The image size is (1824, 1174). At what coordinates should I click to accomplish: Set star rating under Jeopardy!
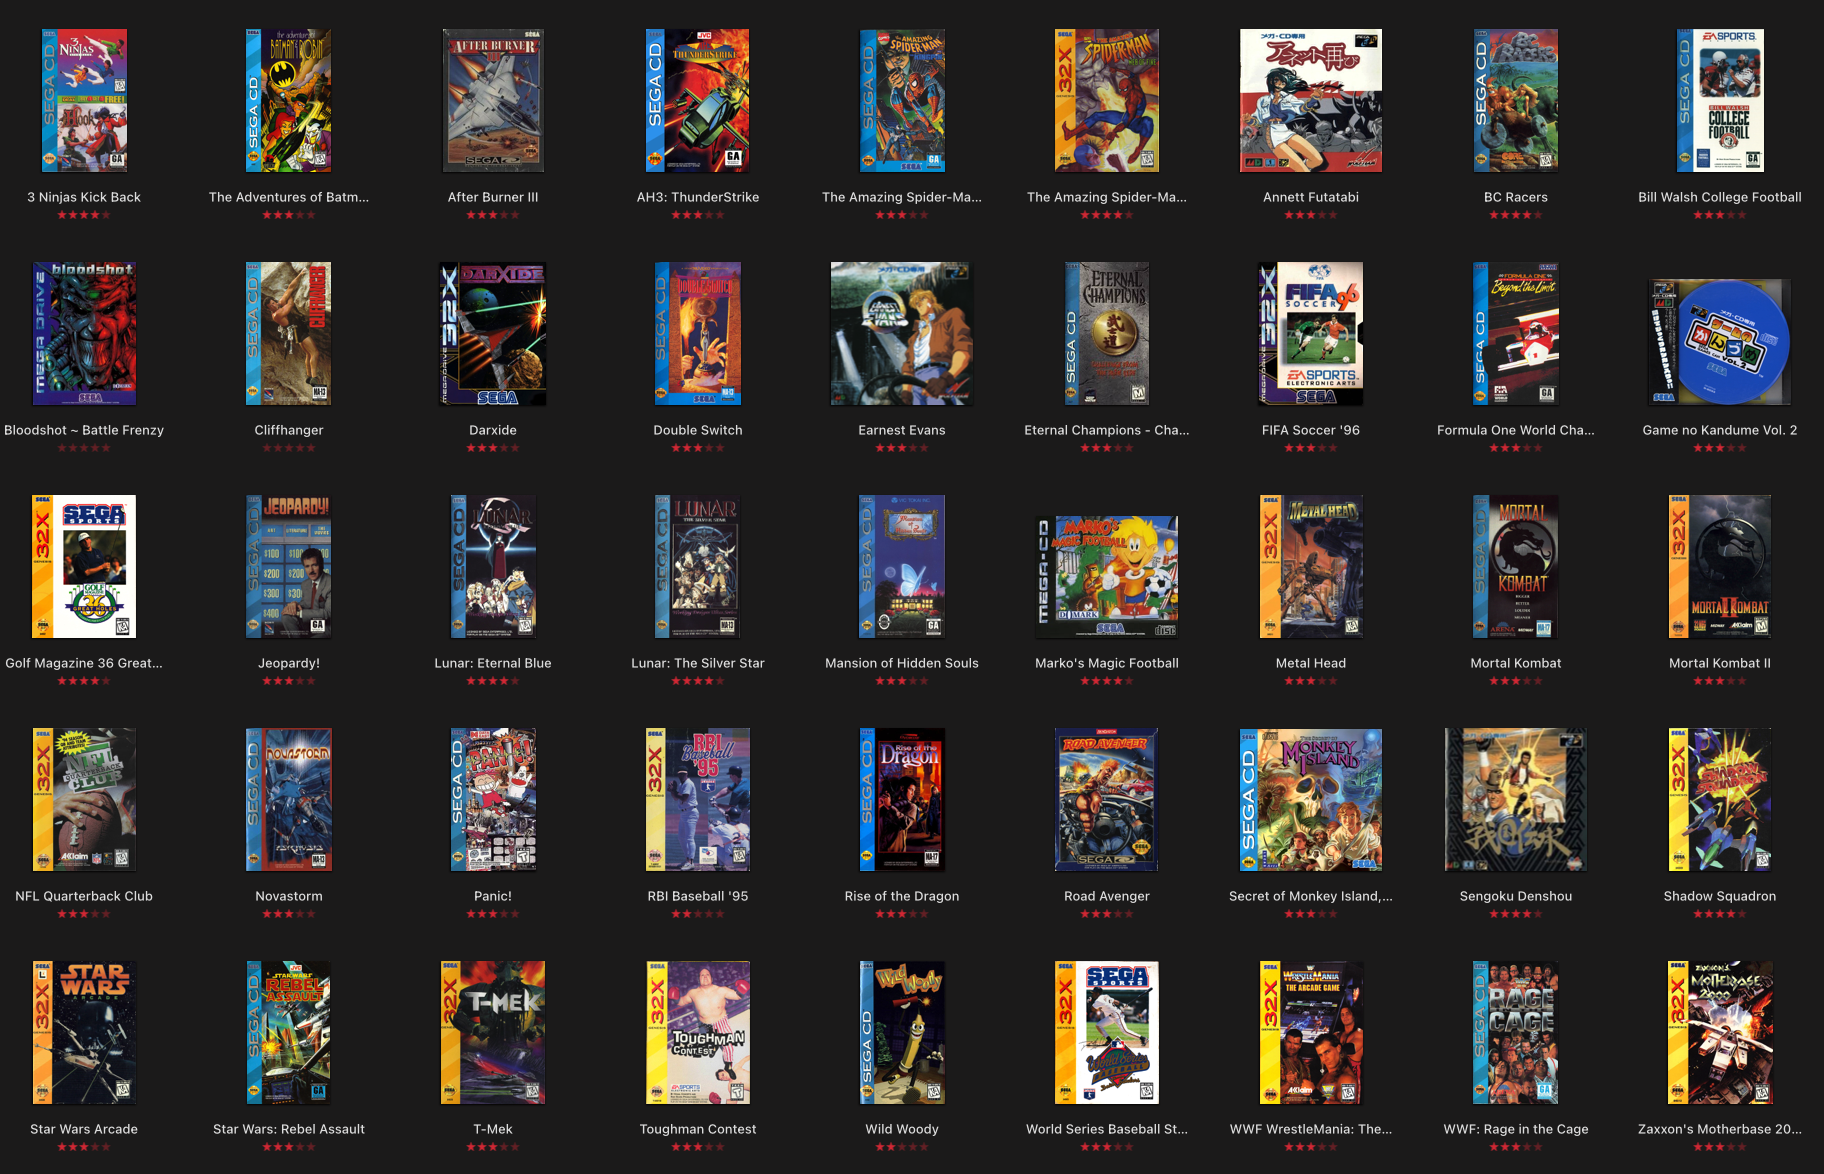pyautogui.click(x=289, y=681)
